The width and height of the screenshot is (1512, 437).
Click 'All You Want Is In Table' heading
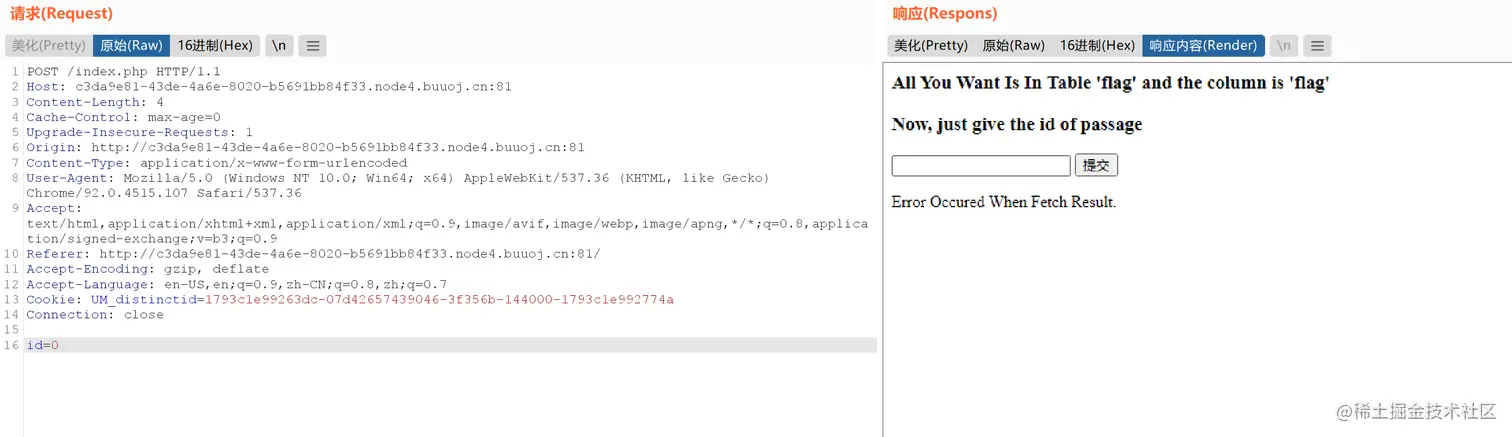click(1110, 83)
